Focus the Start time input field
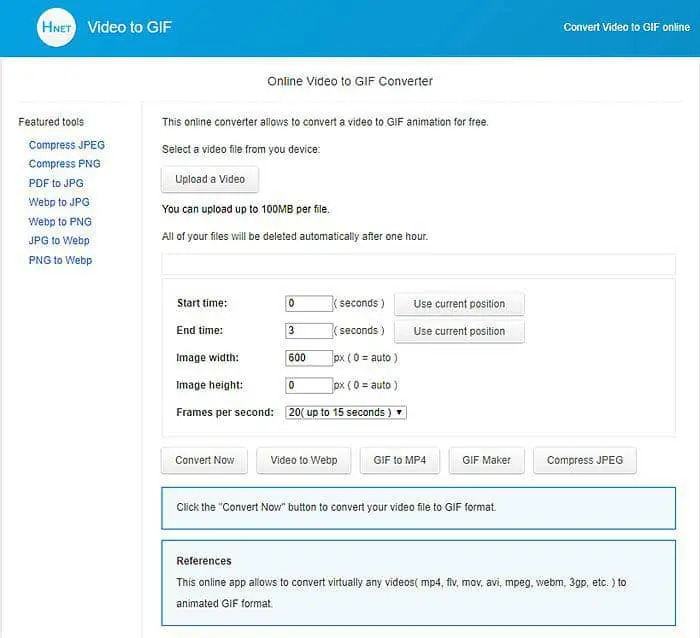Viewport: 700px width, 638px height. tap(309, 304)
